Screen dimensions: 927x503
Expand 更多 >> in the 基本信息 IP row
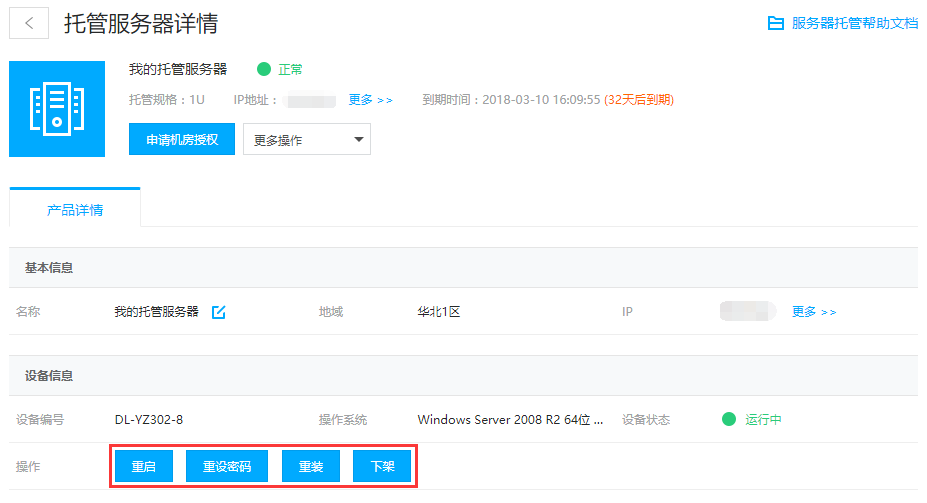(x=814, y=312)
